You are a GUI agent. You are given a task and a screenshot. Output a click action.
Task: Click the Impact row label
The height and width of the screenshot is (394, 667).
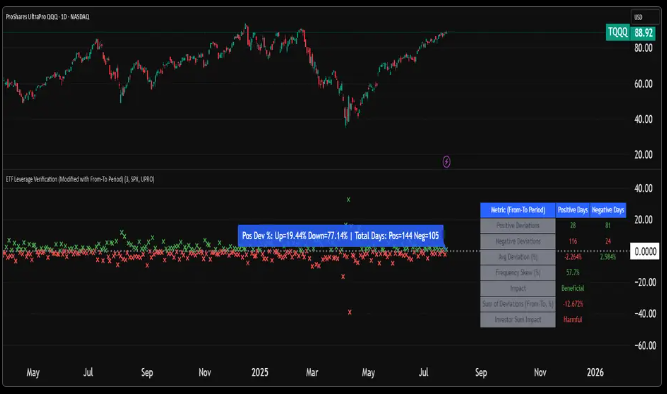(518, 288)
